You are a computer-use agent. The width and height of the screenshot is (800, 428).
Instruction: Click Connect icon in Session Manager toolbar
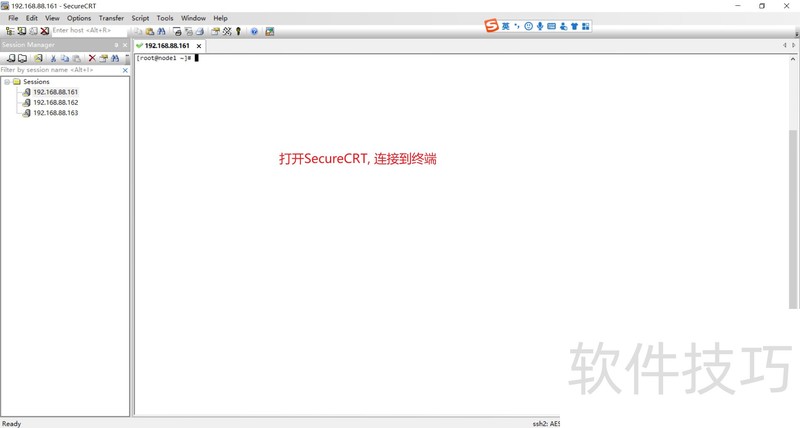(11, 59)
